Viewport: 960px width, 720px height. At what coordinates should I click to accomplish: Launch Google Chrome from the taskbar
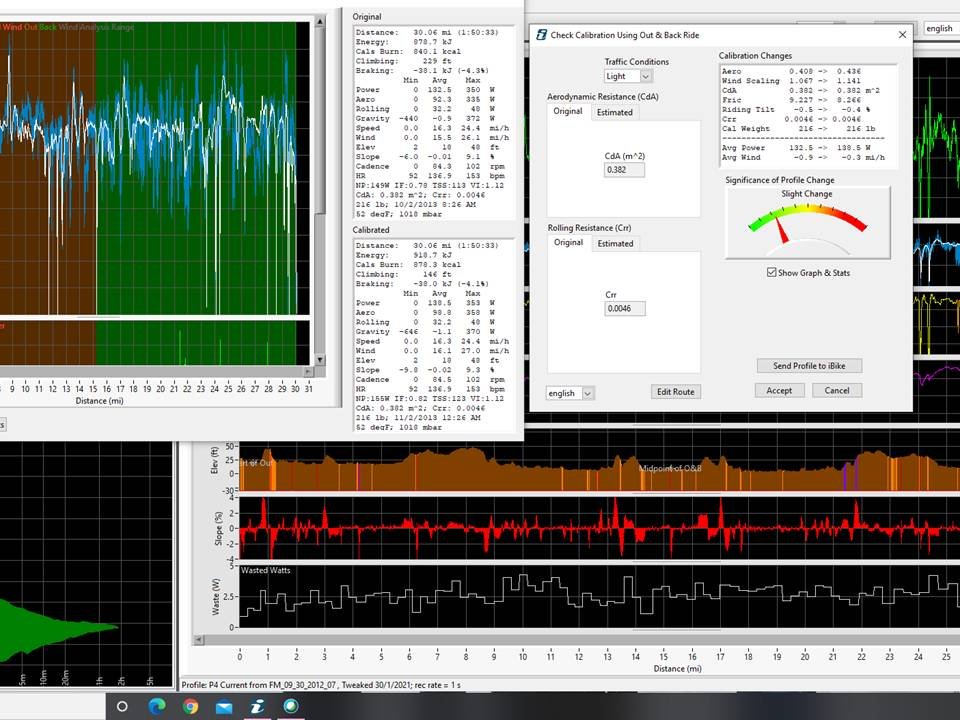click(191, 707)
